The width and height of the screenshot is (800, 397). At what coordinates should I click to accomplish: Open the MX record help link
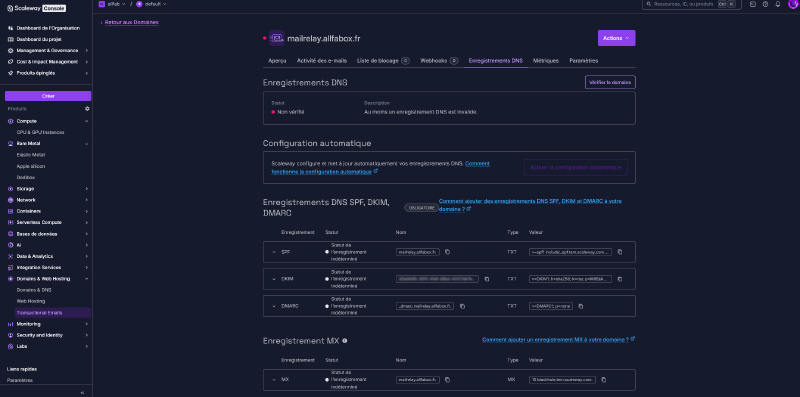558,339
